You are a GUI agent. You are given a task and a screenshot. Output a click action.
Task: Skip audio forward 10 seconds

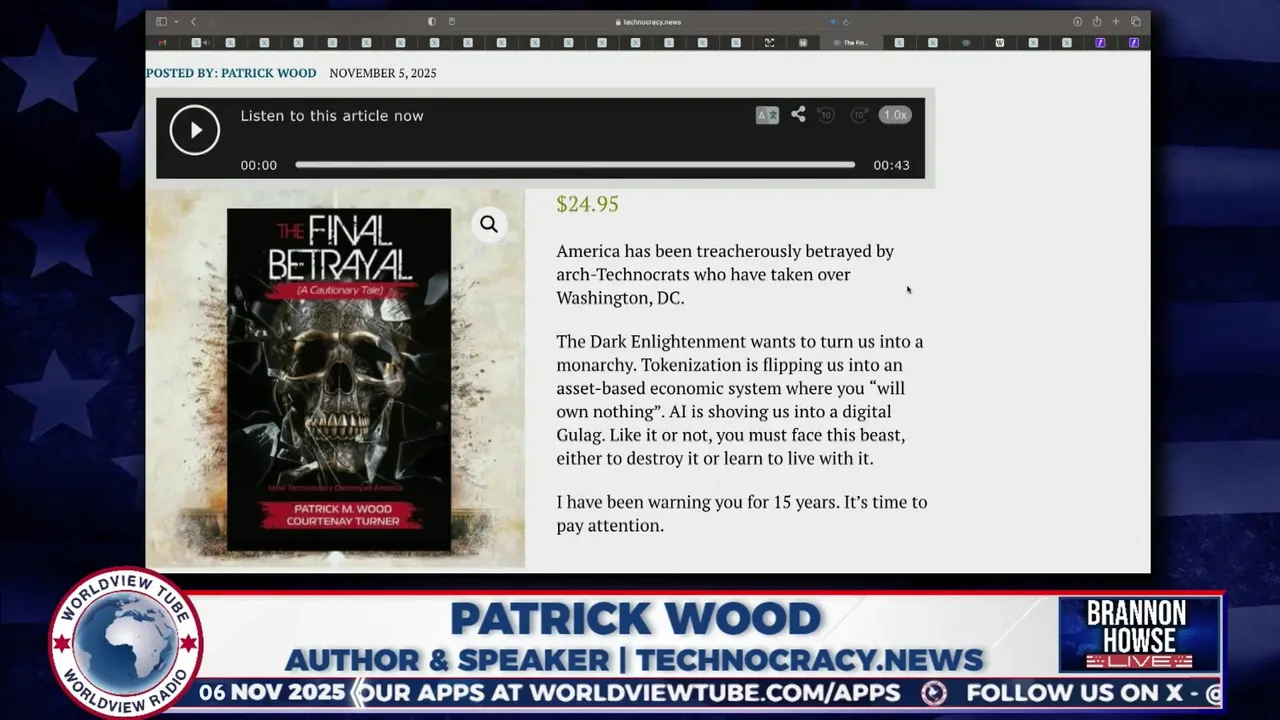pos(859,115)
